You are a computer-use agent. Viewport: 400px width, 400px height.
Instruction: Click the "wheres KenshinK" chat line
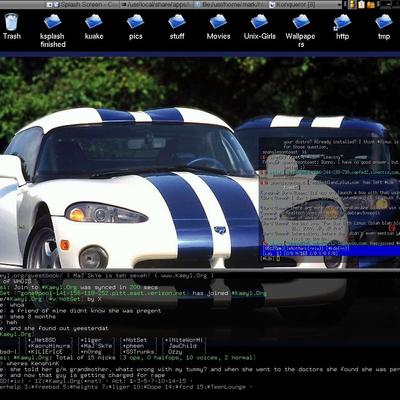33,363
